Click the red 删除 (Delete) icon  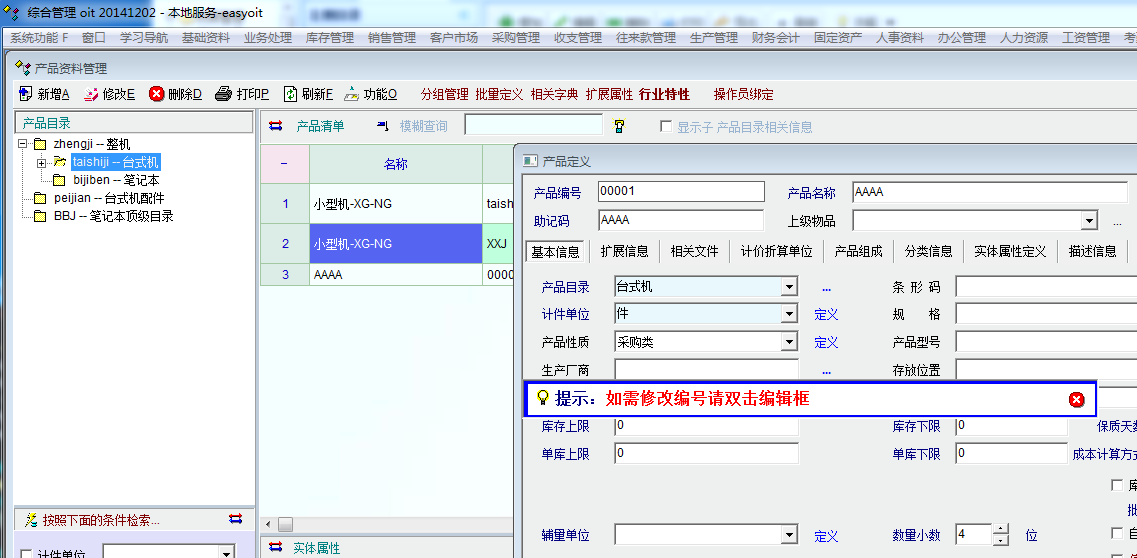(157, 94)
